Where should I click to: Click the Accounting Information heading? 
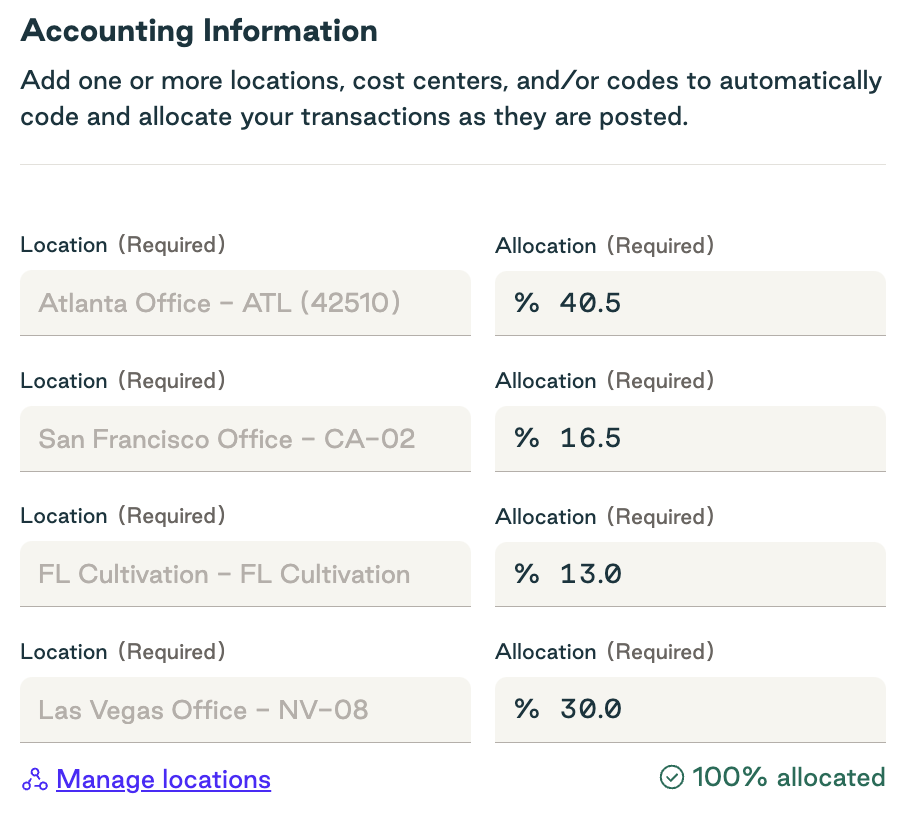point(199,31)
